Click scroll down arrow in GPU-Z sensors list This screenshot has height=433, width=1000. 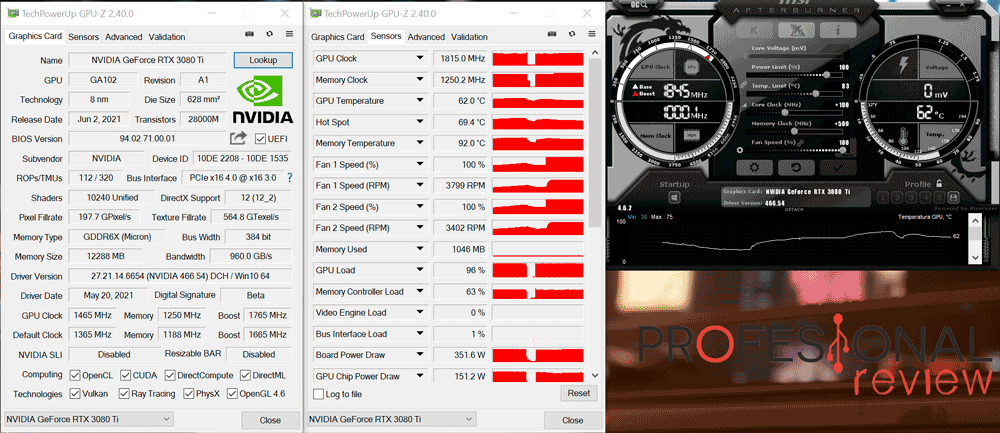click(595, 376)
